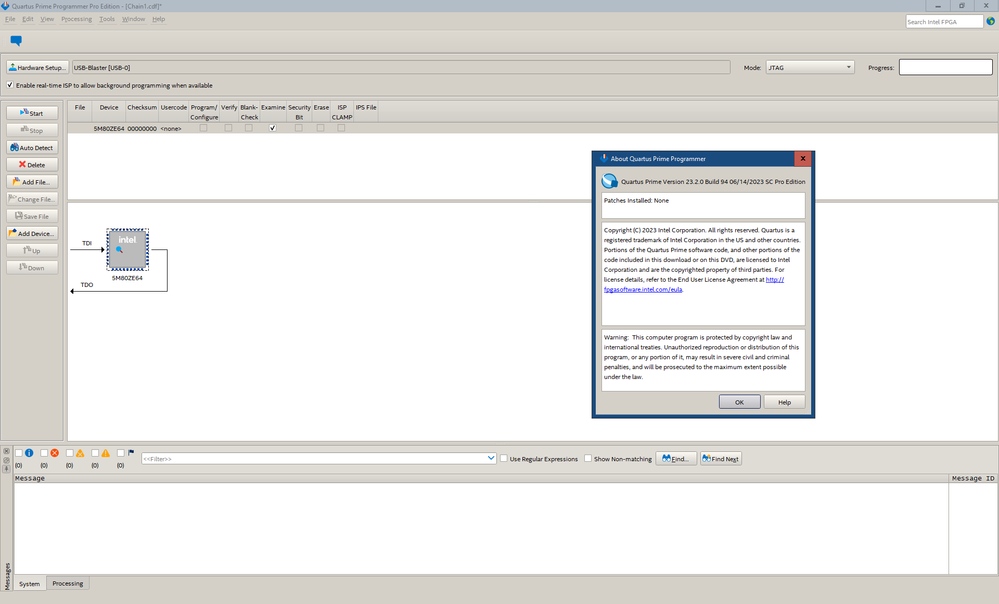This screenshot has height=604, width=999.
Task: Check Security Bit for 5M80ZE64
Action: (298, 128)
